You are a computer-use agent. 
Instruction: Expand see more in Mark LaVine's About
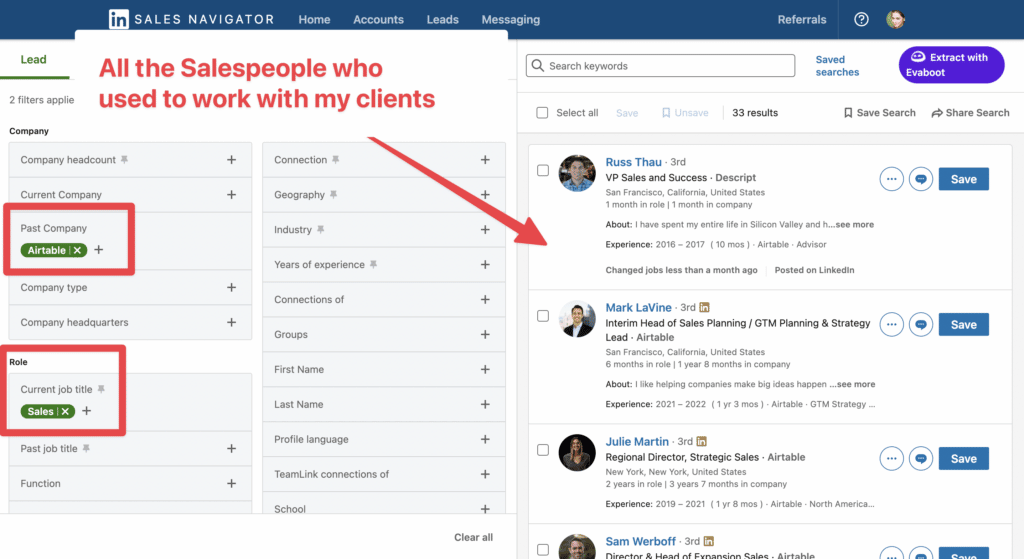(856, 384)
